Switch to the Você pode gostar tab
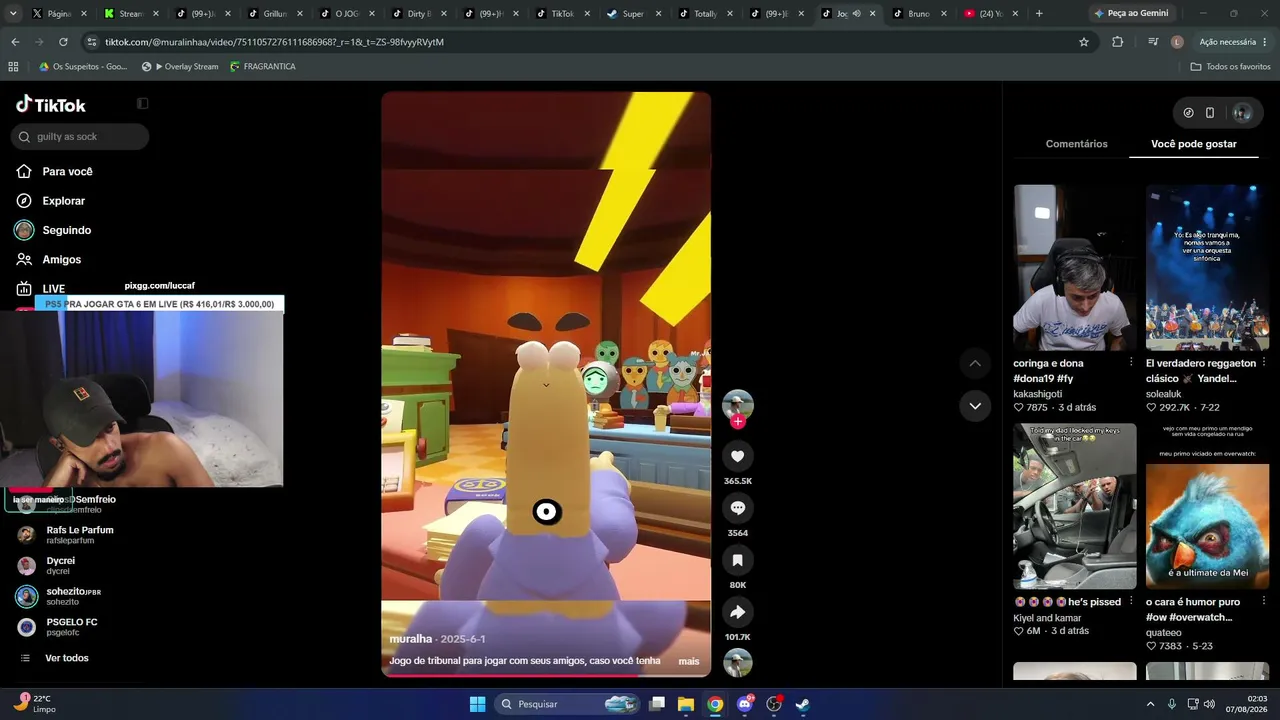This screenshot has height=720, width=1280. tap(1194, 144)
